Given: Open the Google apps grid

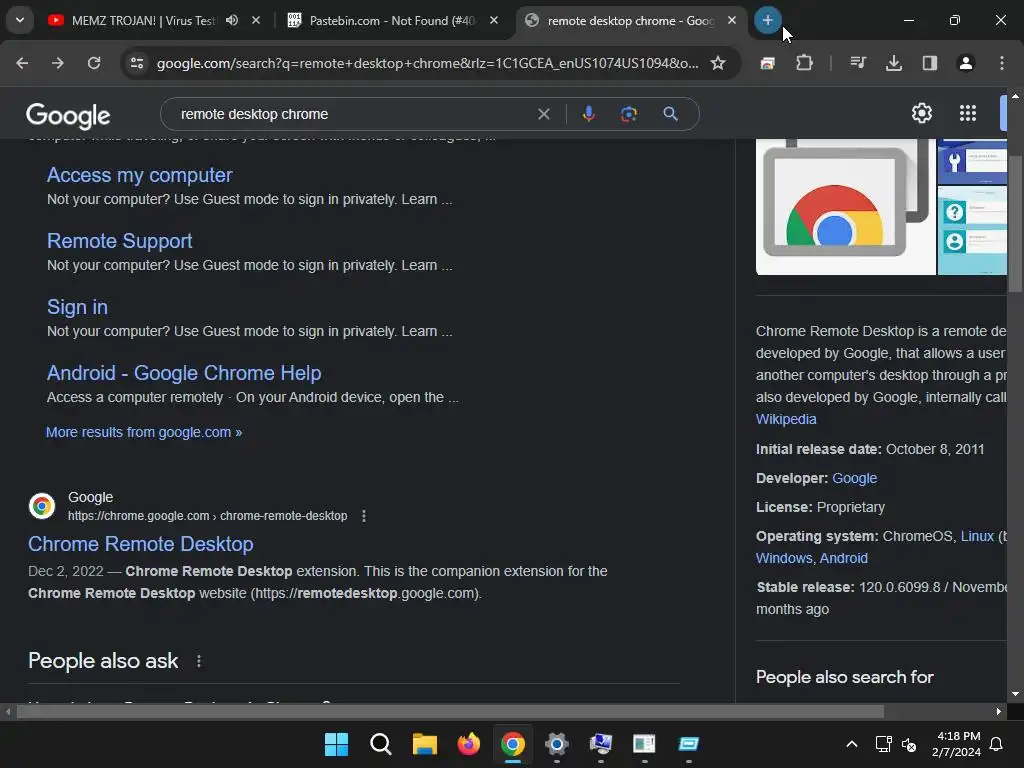Looking at the screenshot, I should (x=967, y=113).
